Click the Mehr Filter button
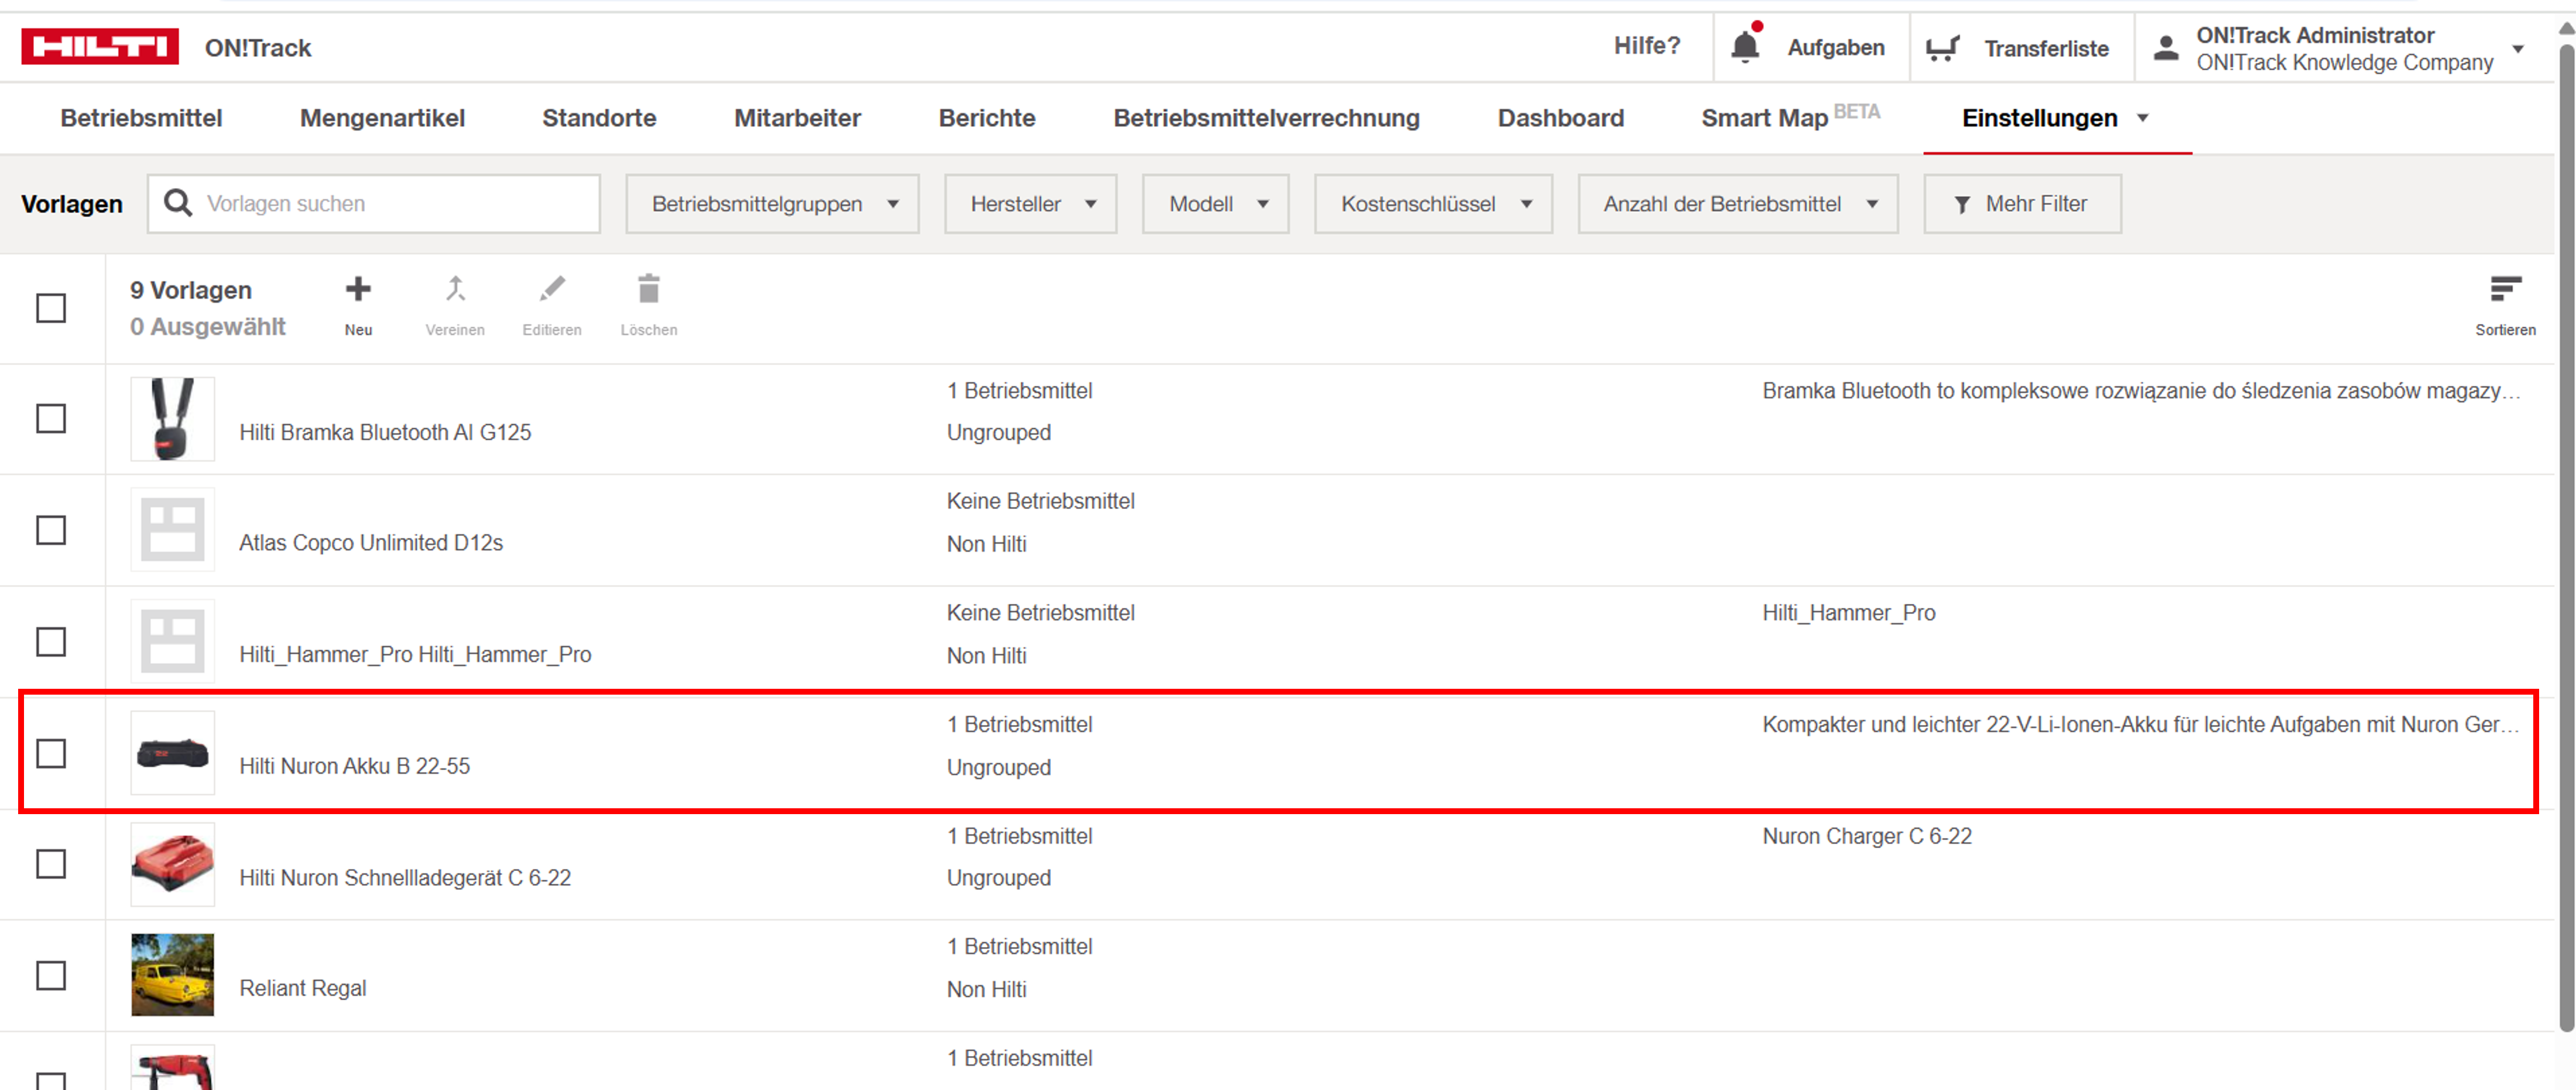Image resolution: width=2576 pixels, height=1090 pixels. coord(2022,204)
